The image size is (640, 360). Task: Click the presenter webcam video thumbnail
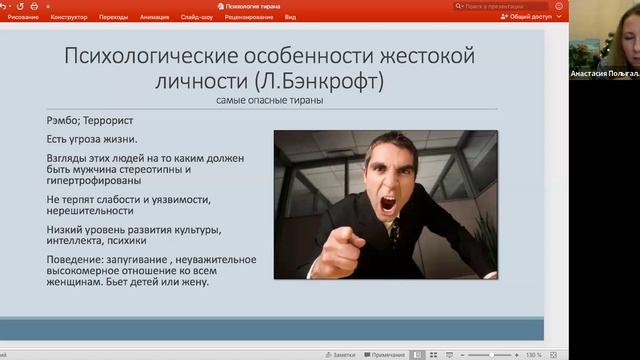click(604, 40)
